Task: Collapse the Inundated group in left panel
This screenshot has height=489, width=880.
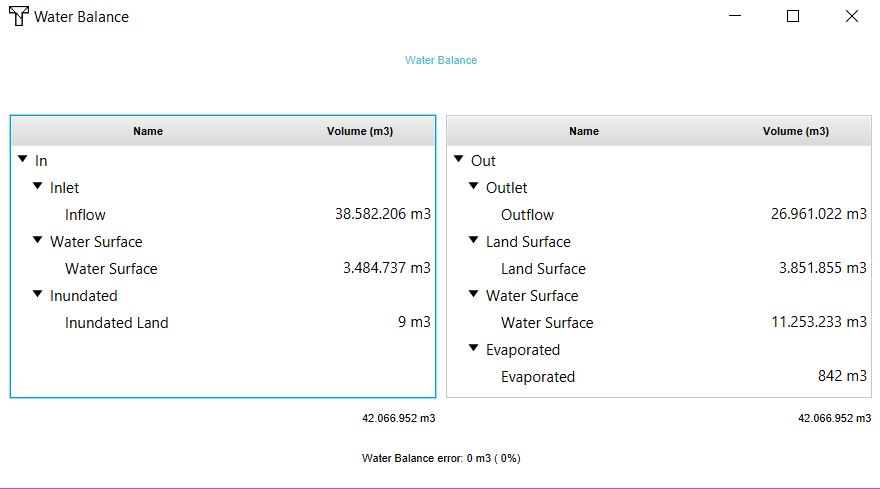Action: pyautogui.click(x=38, y=294)
